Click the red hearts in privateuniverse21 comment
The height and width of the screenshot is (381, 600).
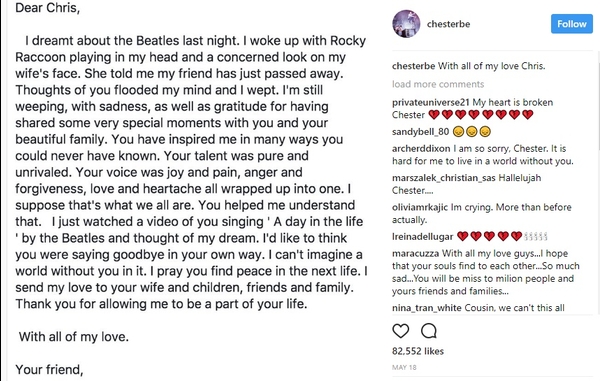(x=481, y=114)
